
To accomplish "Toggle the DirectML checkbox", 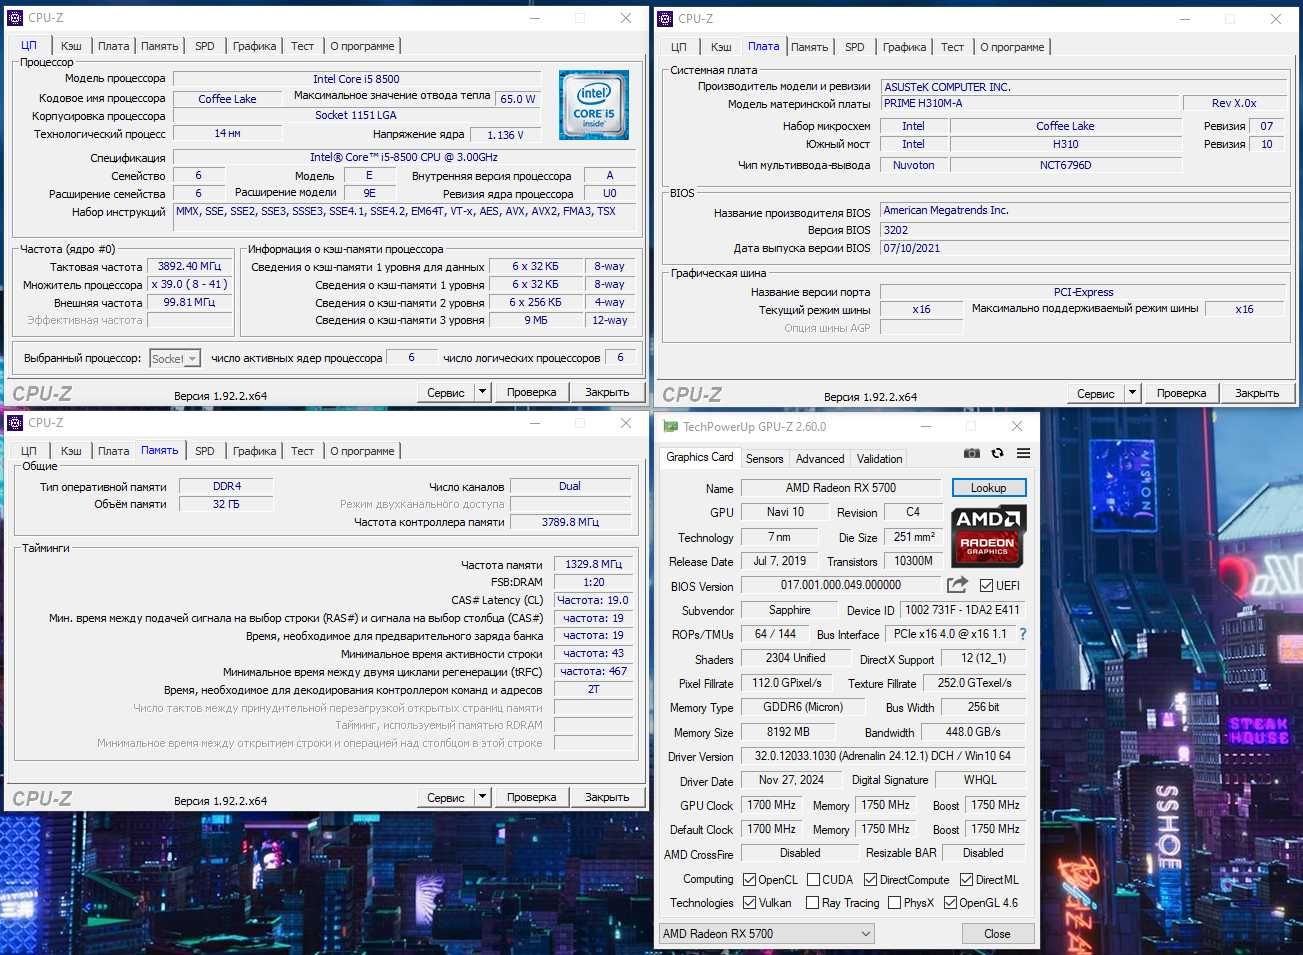I will pos(966,880).
